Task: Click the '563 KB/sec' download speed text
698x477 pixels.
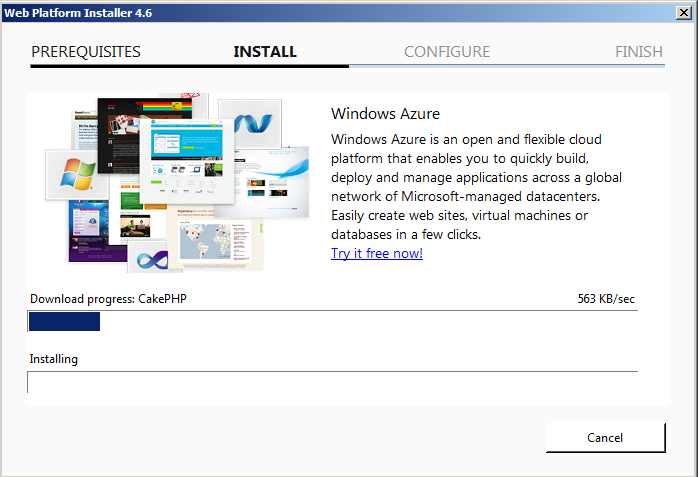Action: [x=606, y=299]
